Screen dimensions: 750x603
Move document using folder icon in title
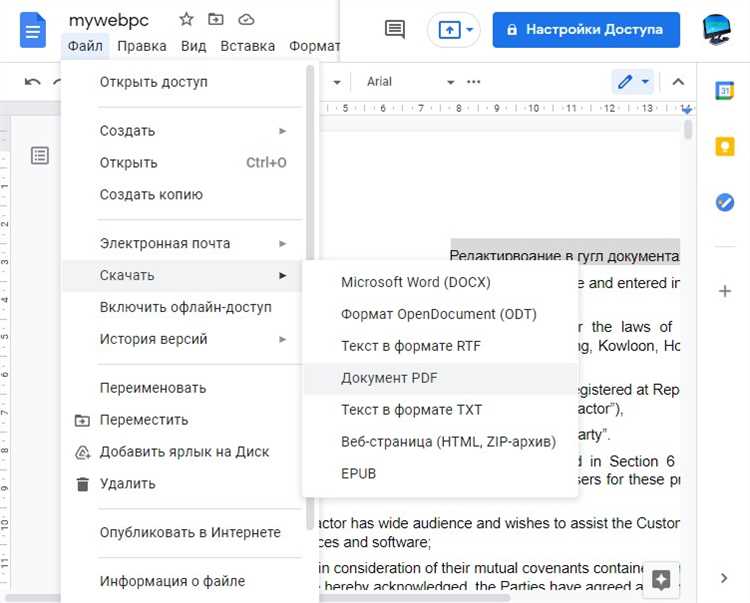pos(216,19)
